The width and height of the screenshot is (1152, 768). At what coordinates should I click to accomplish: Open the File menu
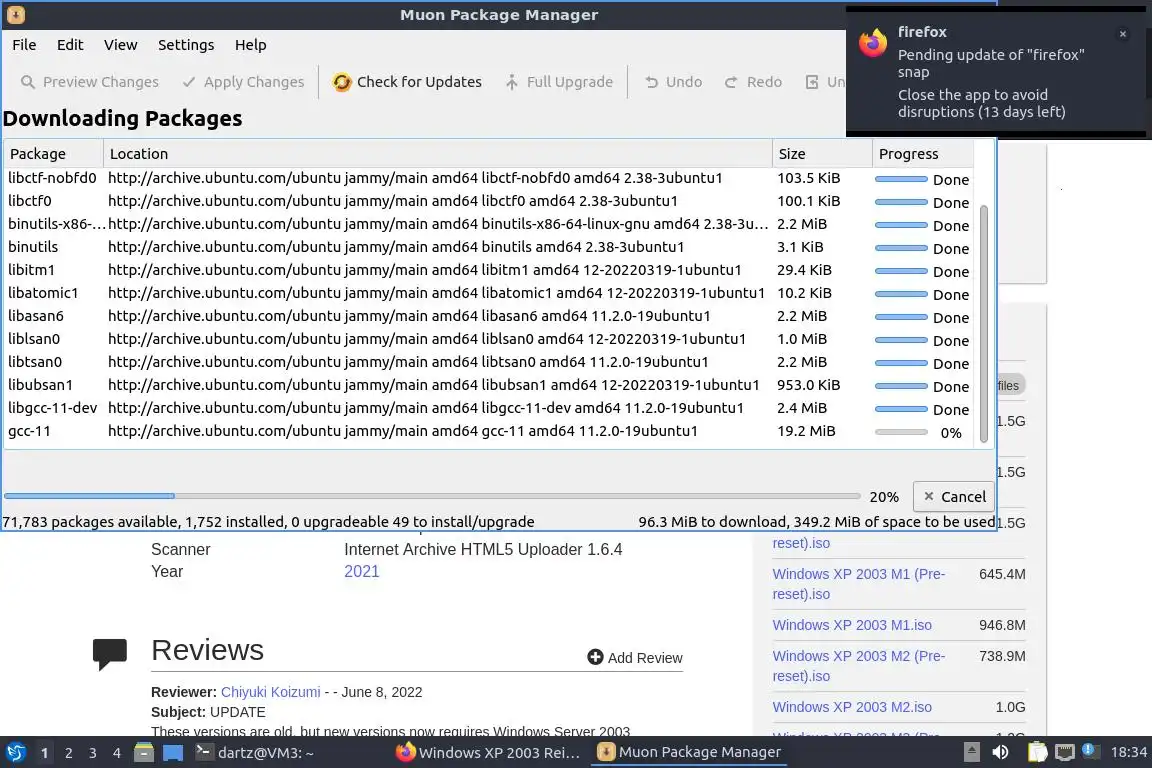pyautogui.click(x=24, y=45)
